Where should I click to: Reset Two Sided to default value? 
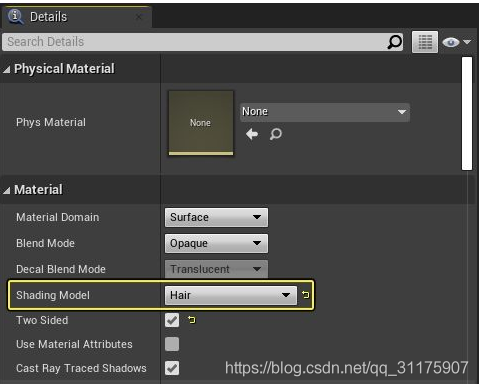[192, 320]
